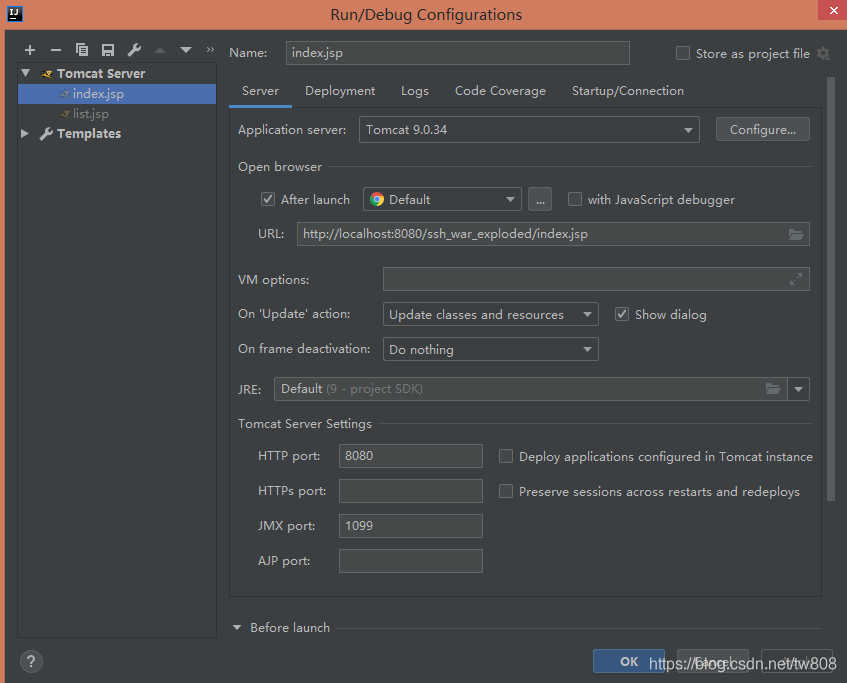Click the Move Down arrow icon
The width and height of the screenshot is (847, 683).
point(186,50)
